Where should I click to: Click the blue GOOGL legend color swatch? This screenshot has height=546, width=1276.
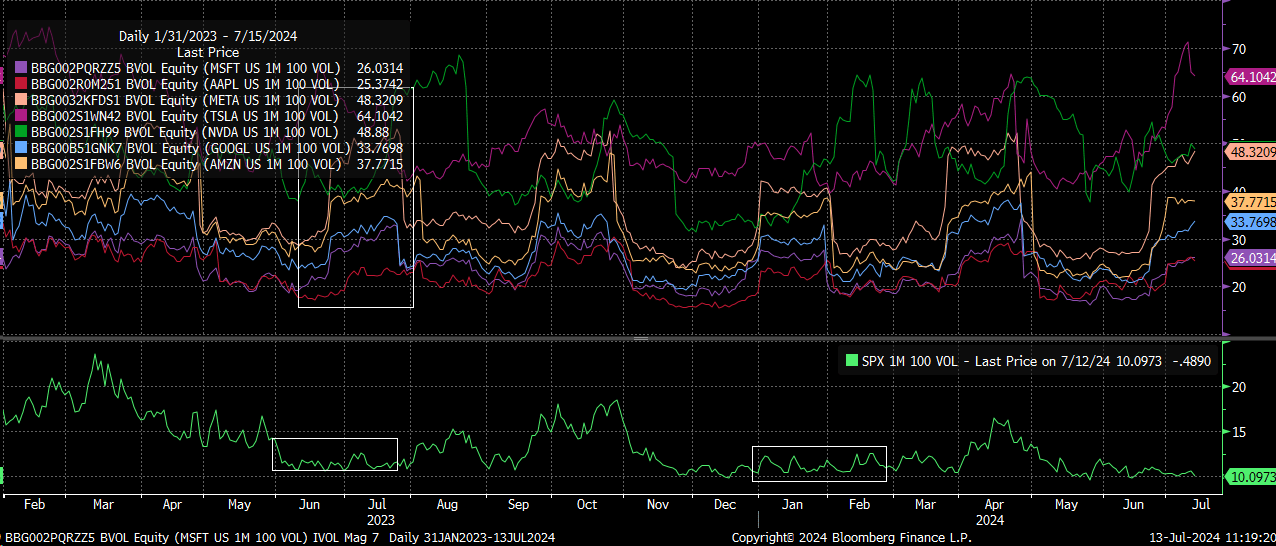click(21, 148)
